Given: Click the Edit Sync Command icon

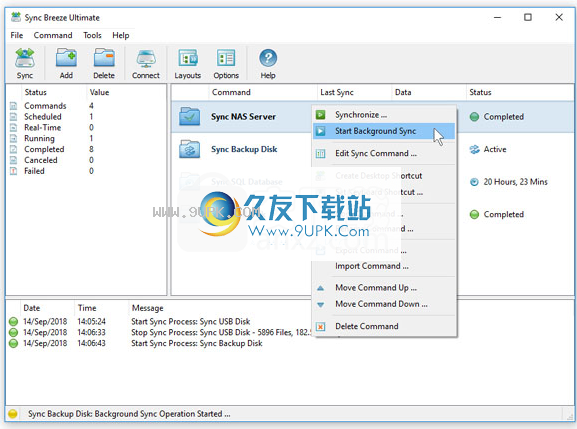Looking at the screenshot, I should click(321, 153).
